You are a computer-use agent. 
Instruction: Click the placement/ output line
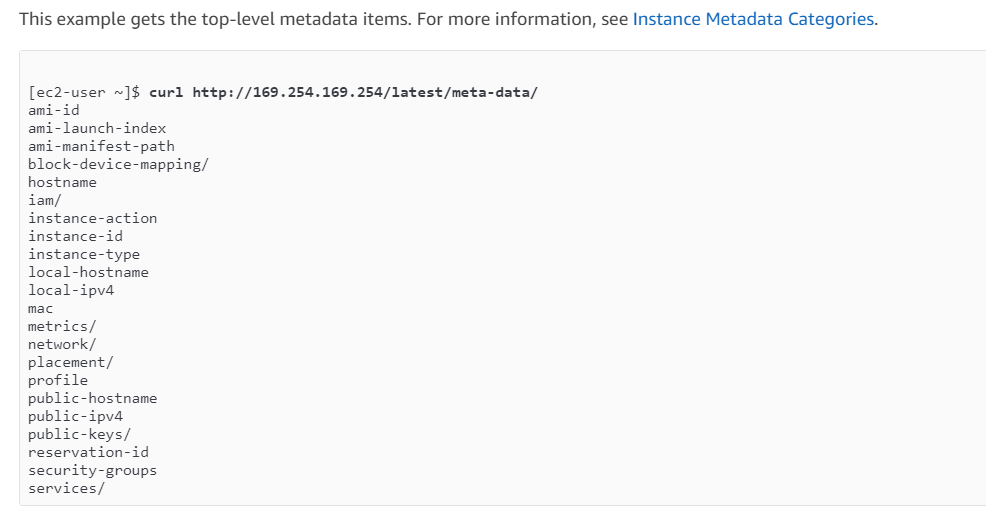click(x=71, y=362)
